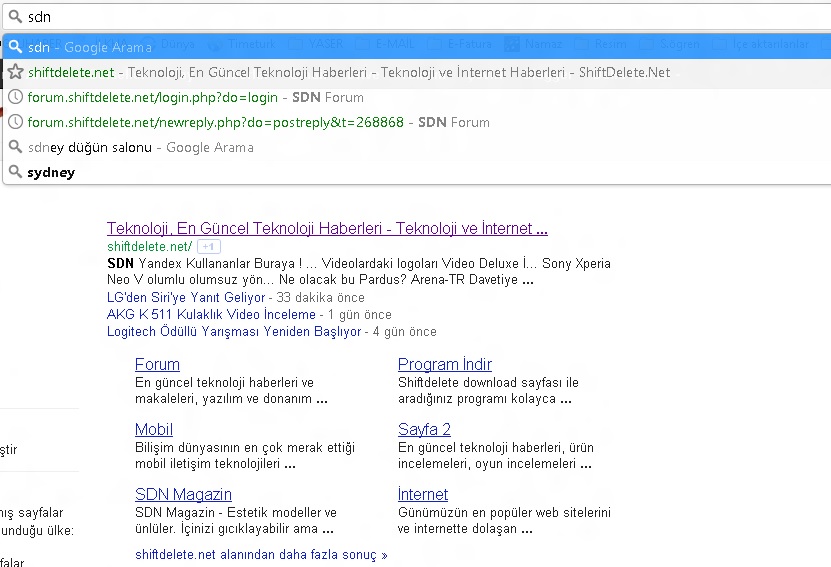Image resolution: width=831 pixels, height=567 pixels.
Task: Click the description 'Bilişim dünyasının en çok merak ettiği'
Action: click(x=245, y=448)
